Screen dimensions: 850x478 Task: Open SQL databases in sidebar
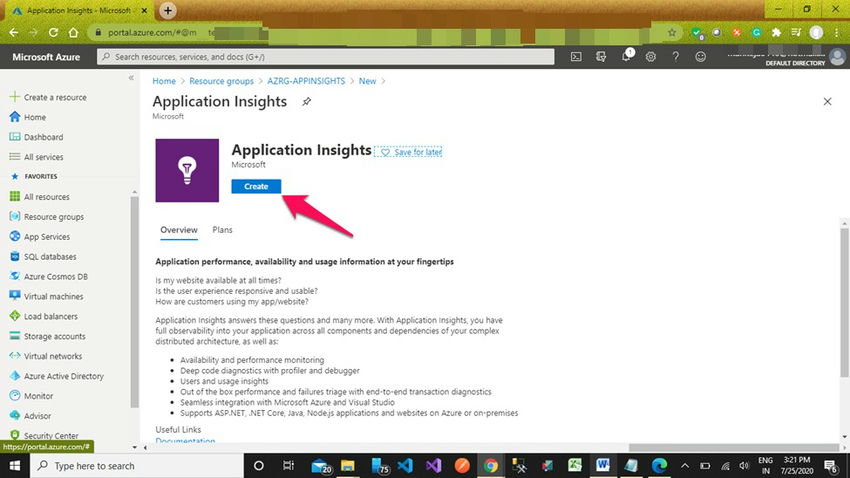coord(43,256)
